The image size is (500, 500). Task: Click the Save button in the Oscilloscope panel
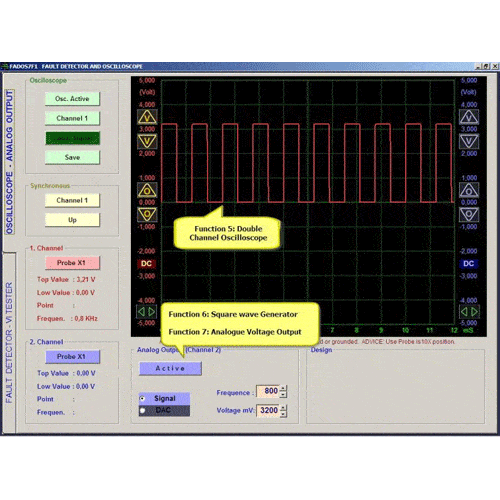[72, 157]
